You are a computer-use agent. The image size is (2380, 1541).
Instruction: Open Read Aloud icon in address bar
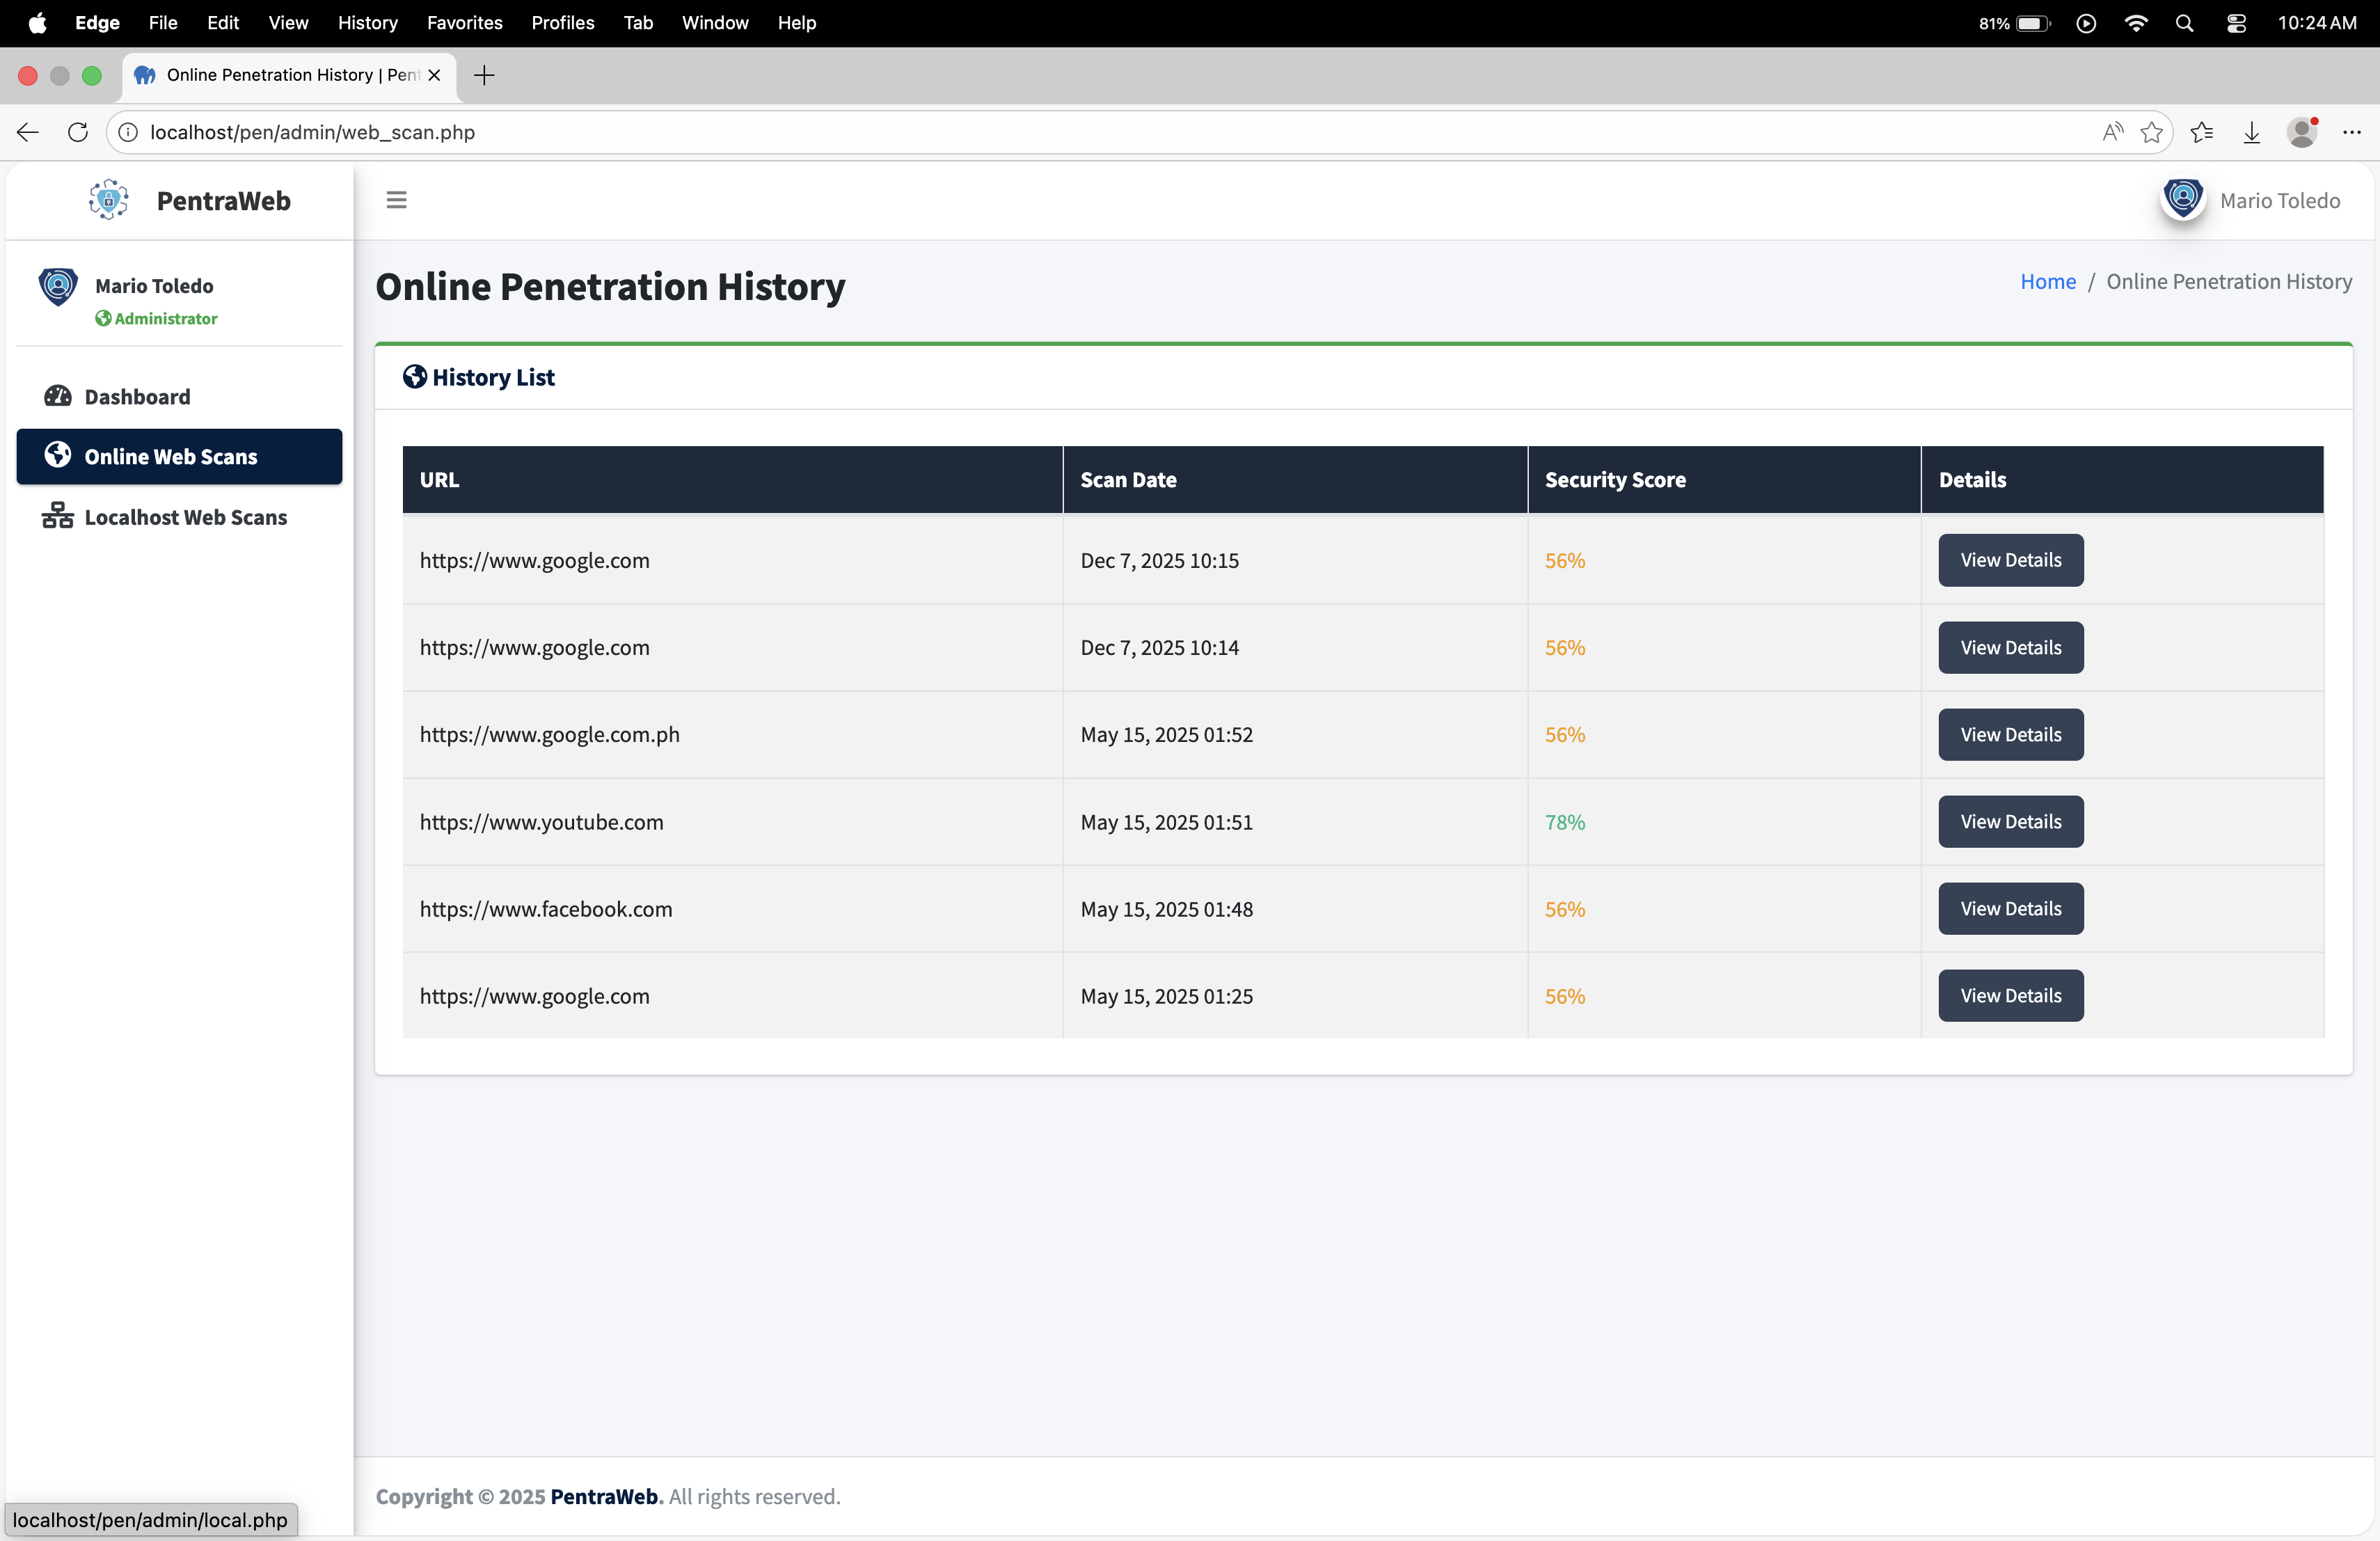point(2112,132)
